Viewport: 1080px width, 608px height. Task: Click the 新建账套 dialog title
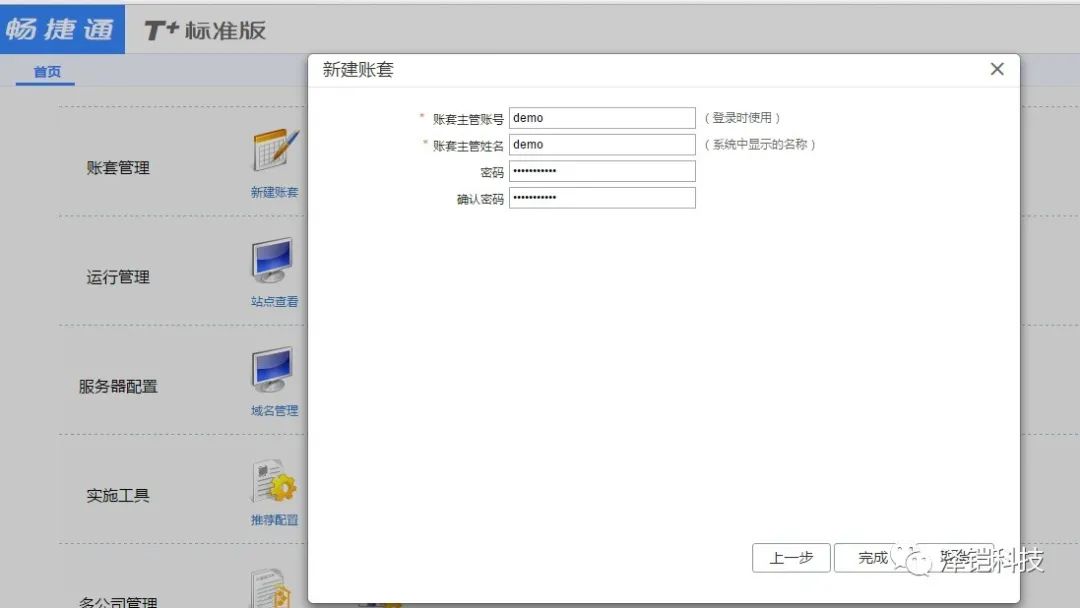pyautogui.click(x=357, y=70)
